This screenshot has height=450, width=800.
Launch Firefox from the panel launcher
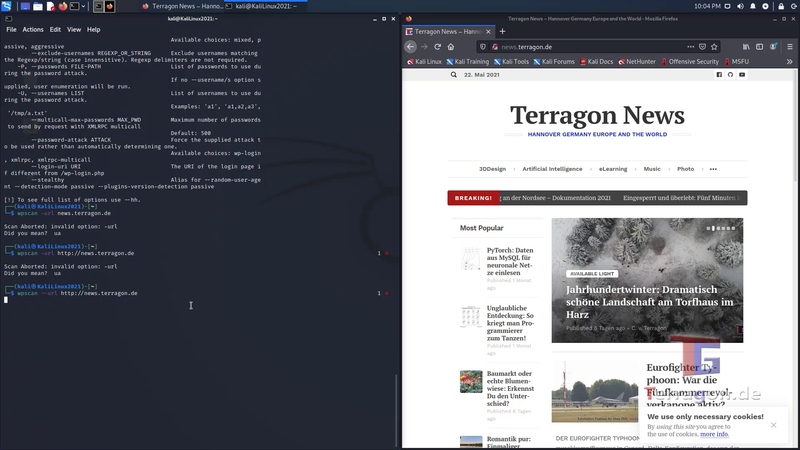tap(63, 6)
